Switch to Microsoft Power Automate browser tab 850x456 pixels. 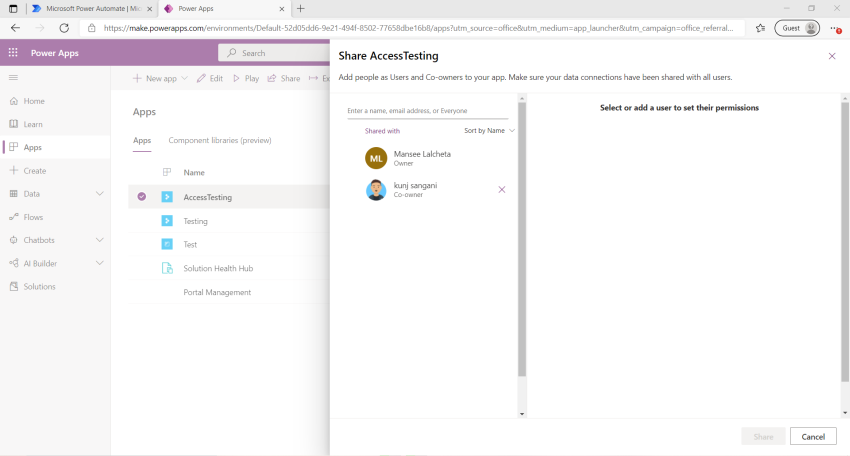tap(92, 9)
